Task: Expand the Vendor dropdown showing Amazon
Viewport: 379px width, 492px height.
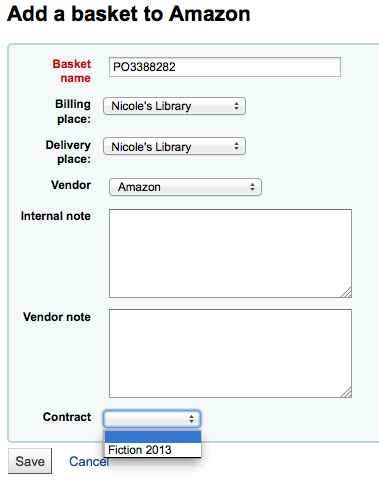Action: coord(185,187)
